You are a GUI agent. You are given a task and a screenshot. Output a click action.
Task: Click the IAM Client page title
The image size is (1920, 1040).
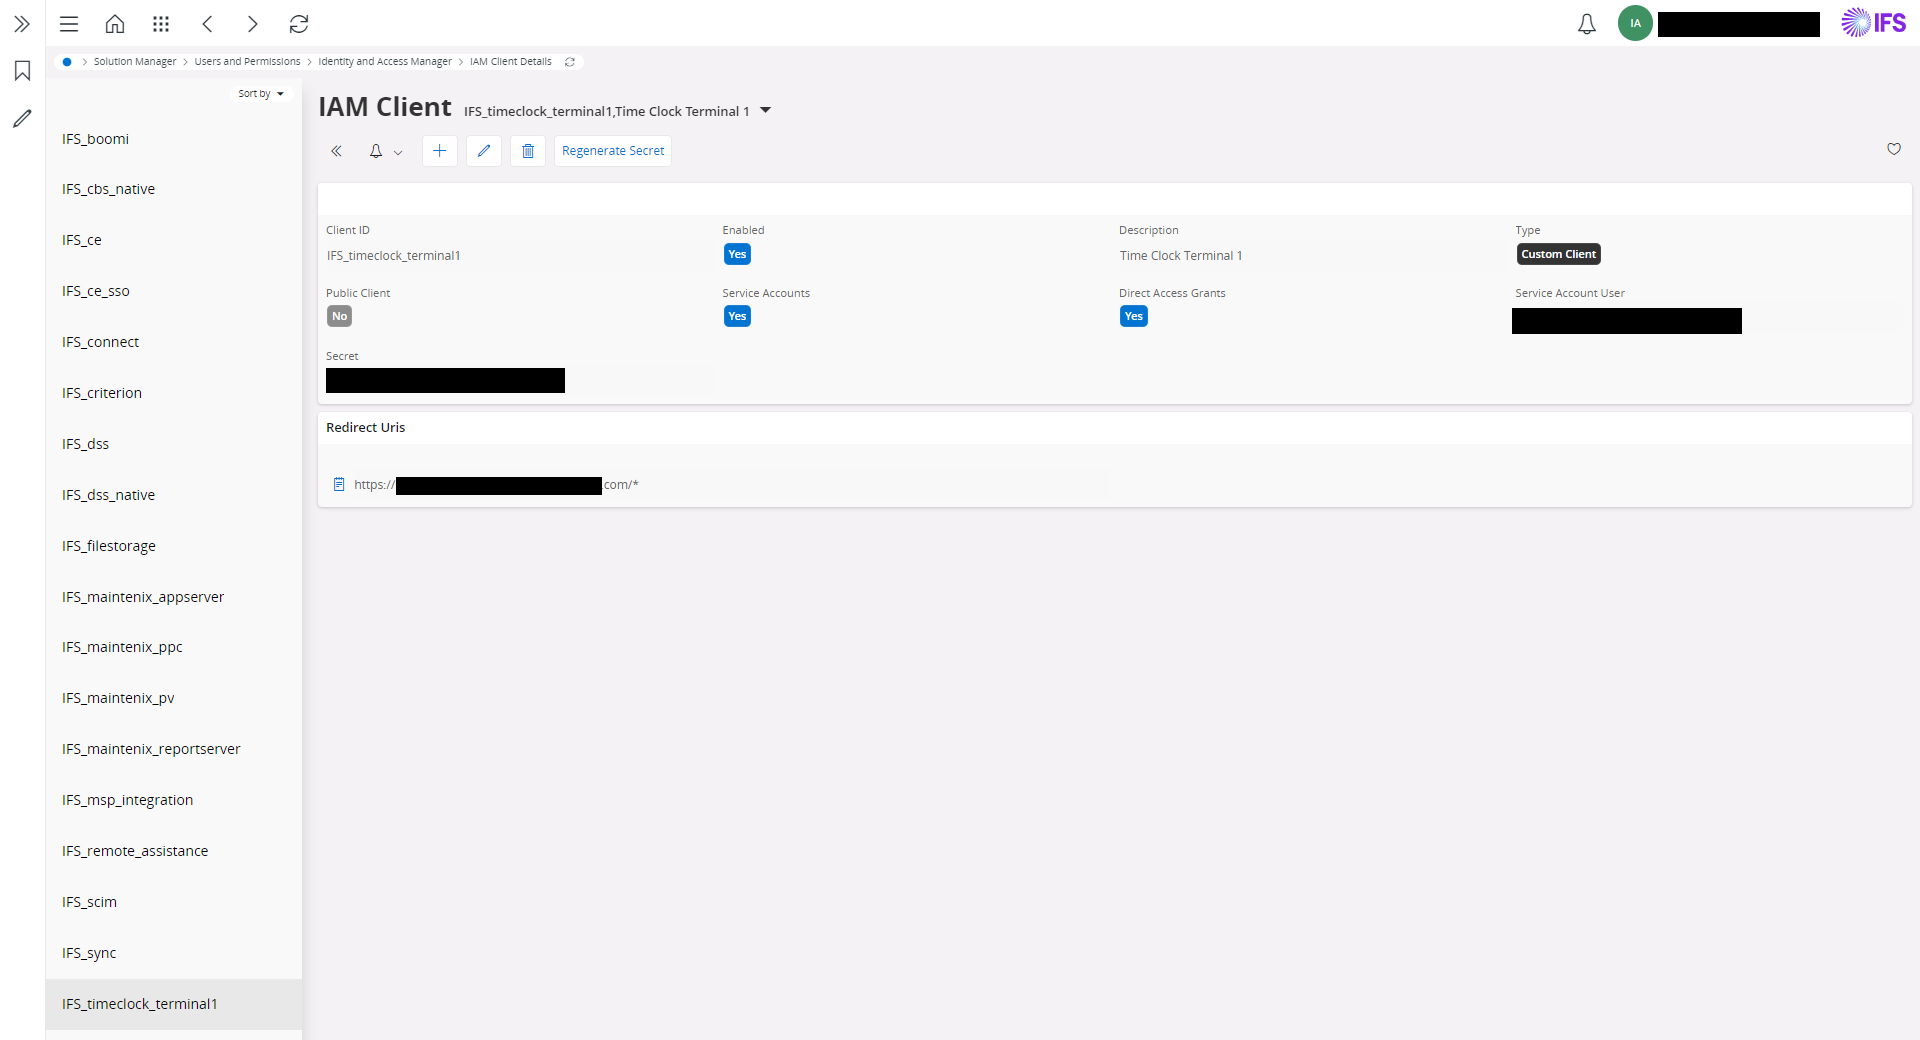click(385, 107)
